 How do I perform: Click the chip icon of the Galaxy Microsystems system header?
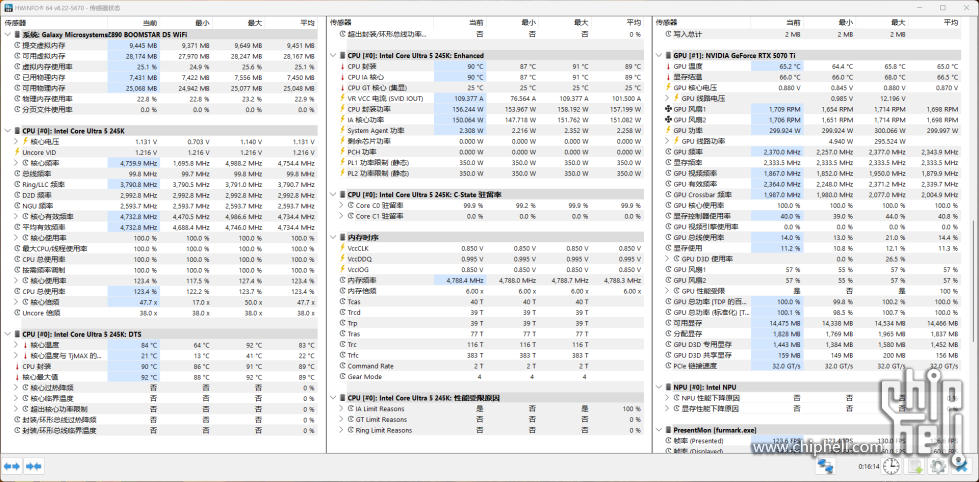point(17,35)
